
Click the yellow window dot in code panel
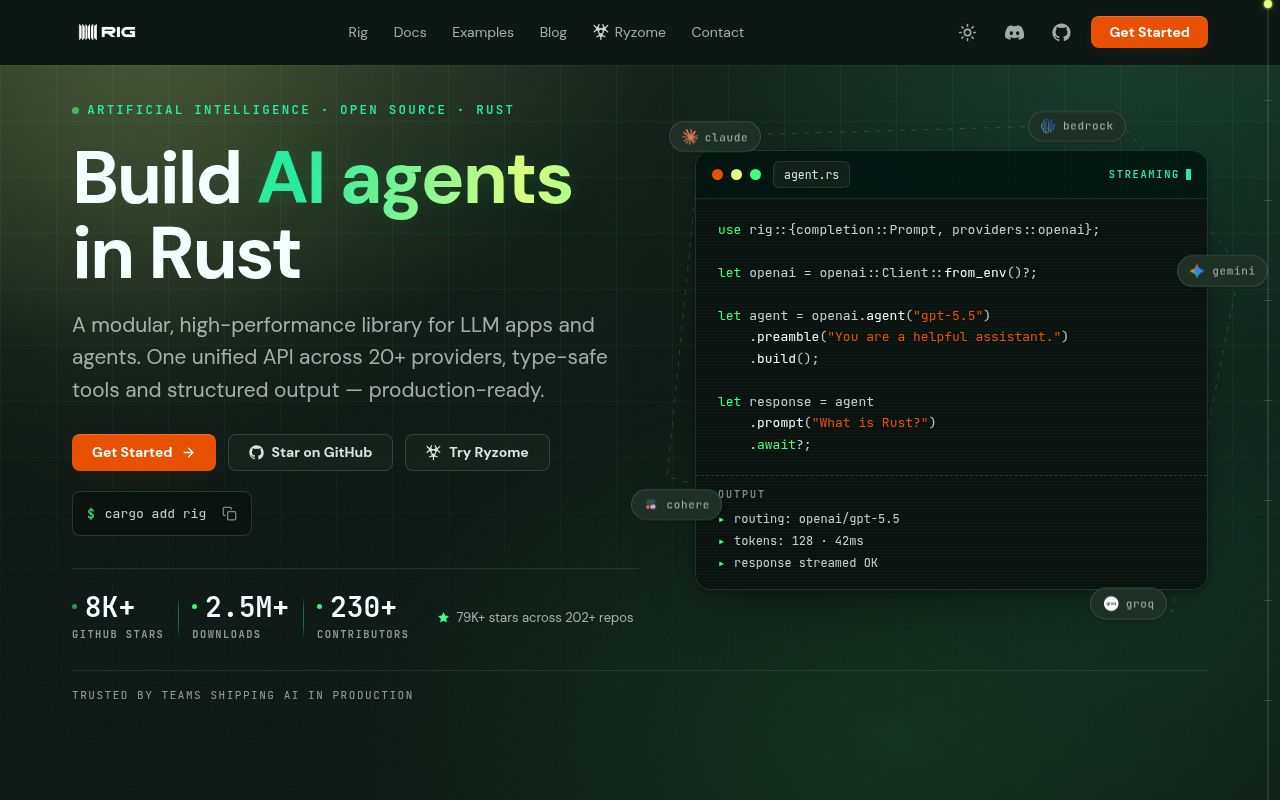[736, 175]
